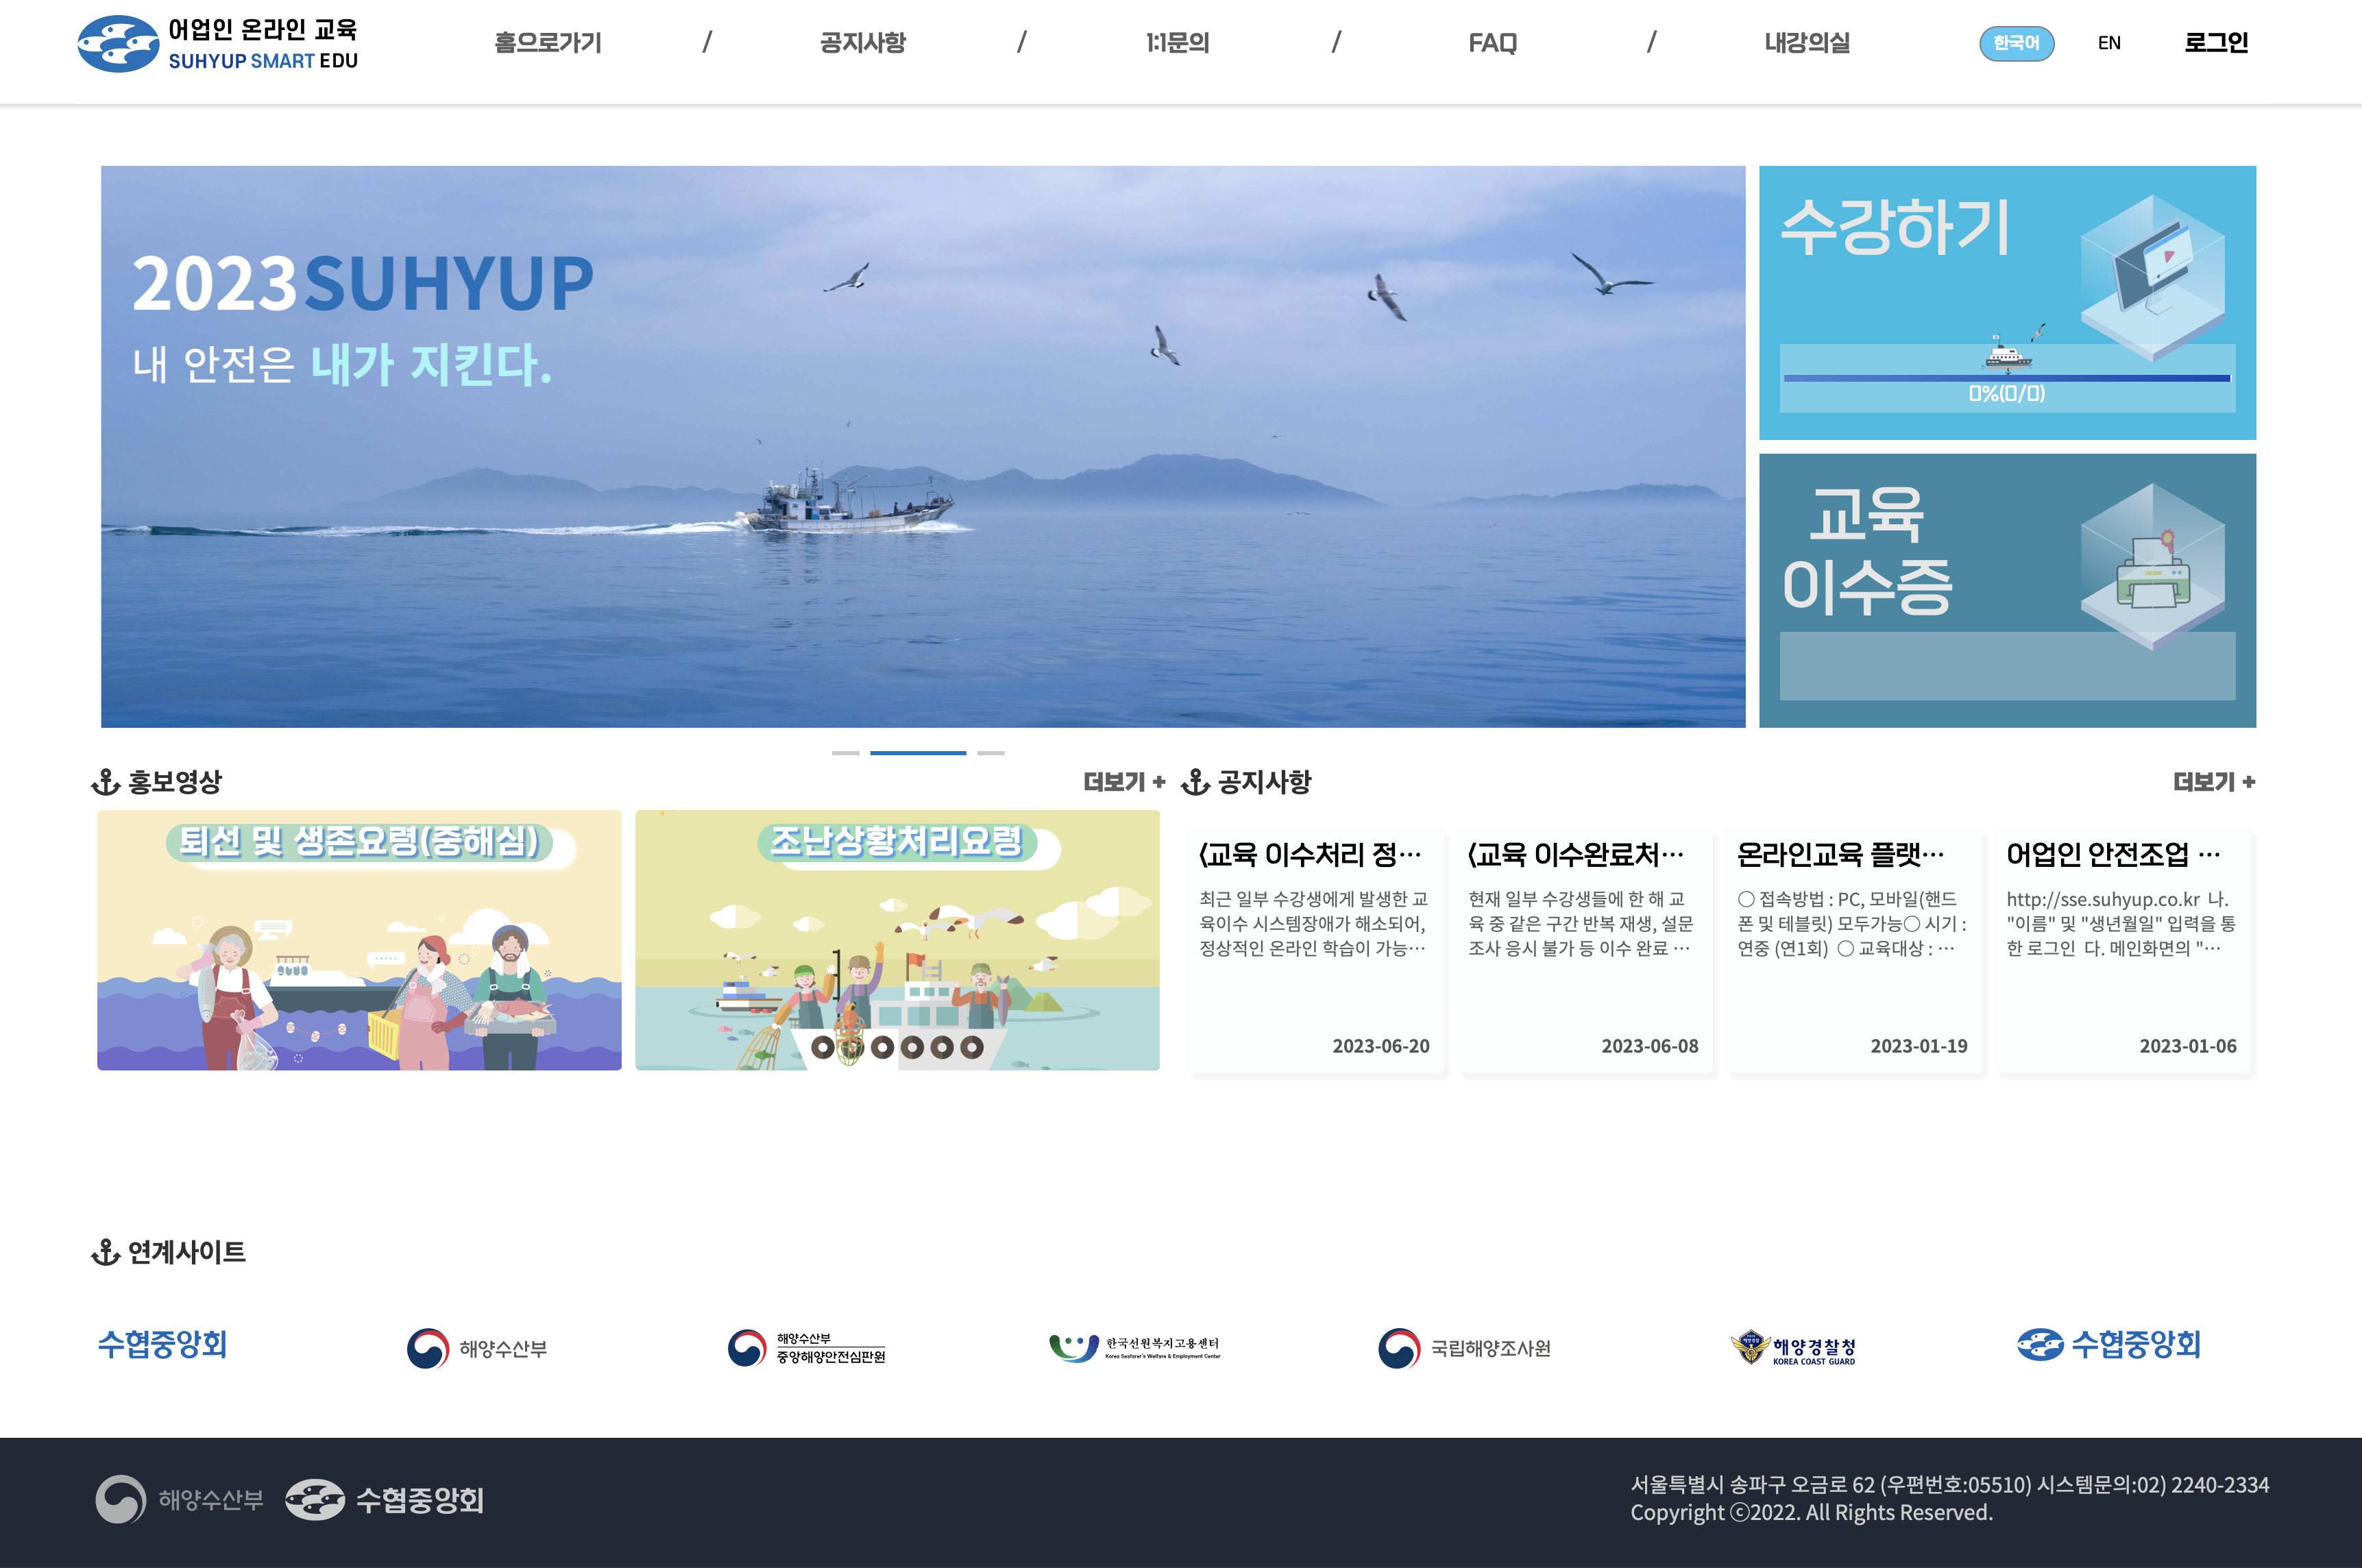Open the 국립해양조사원 partner logo

1464,1348
